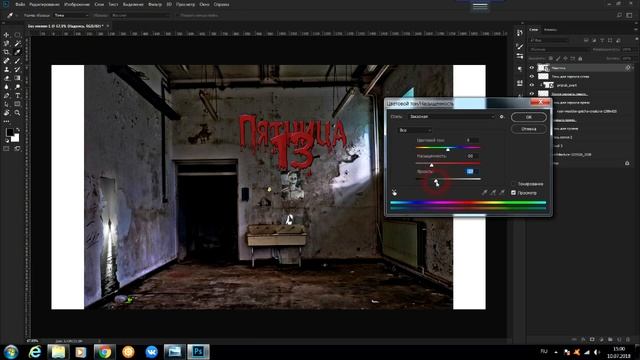Select the Clone Stamp tool
This screenshot has width=640, height=360.
[7, 69]
